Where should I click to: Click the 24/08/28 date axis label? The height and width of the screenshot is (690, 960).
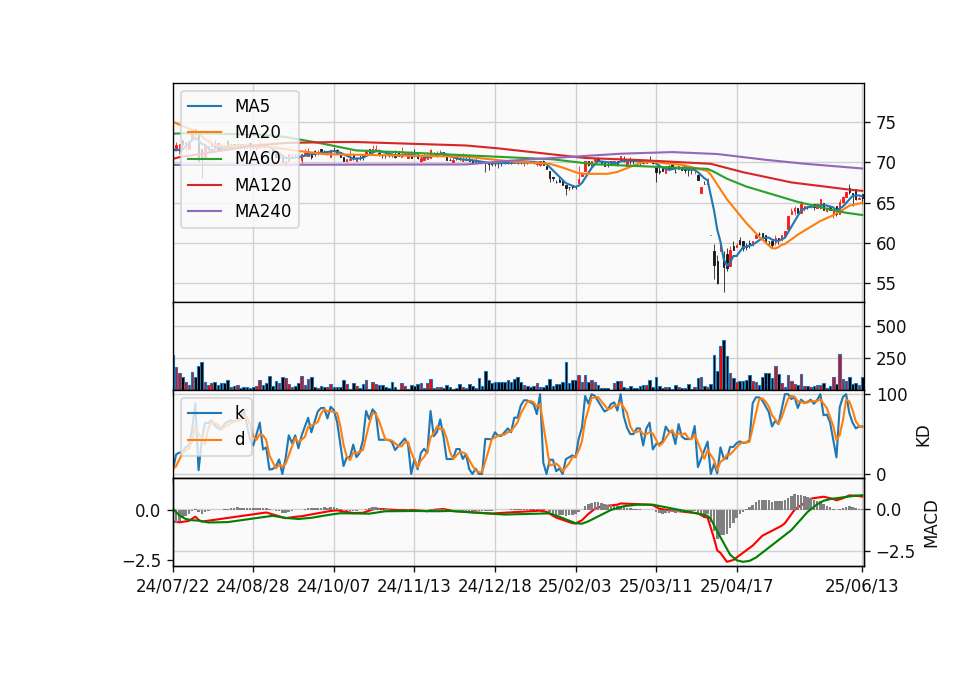(253, 586)
